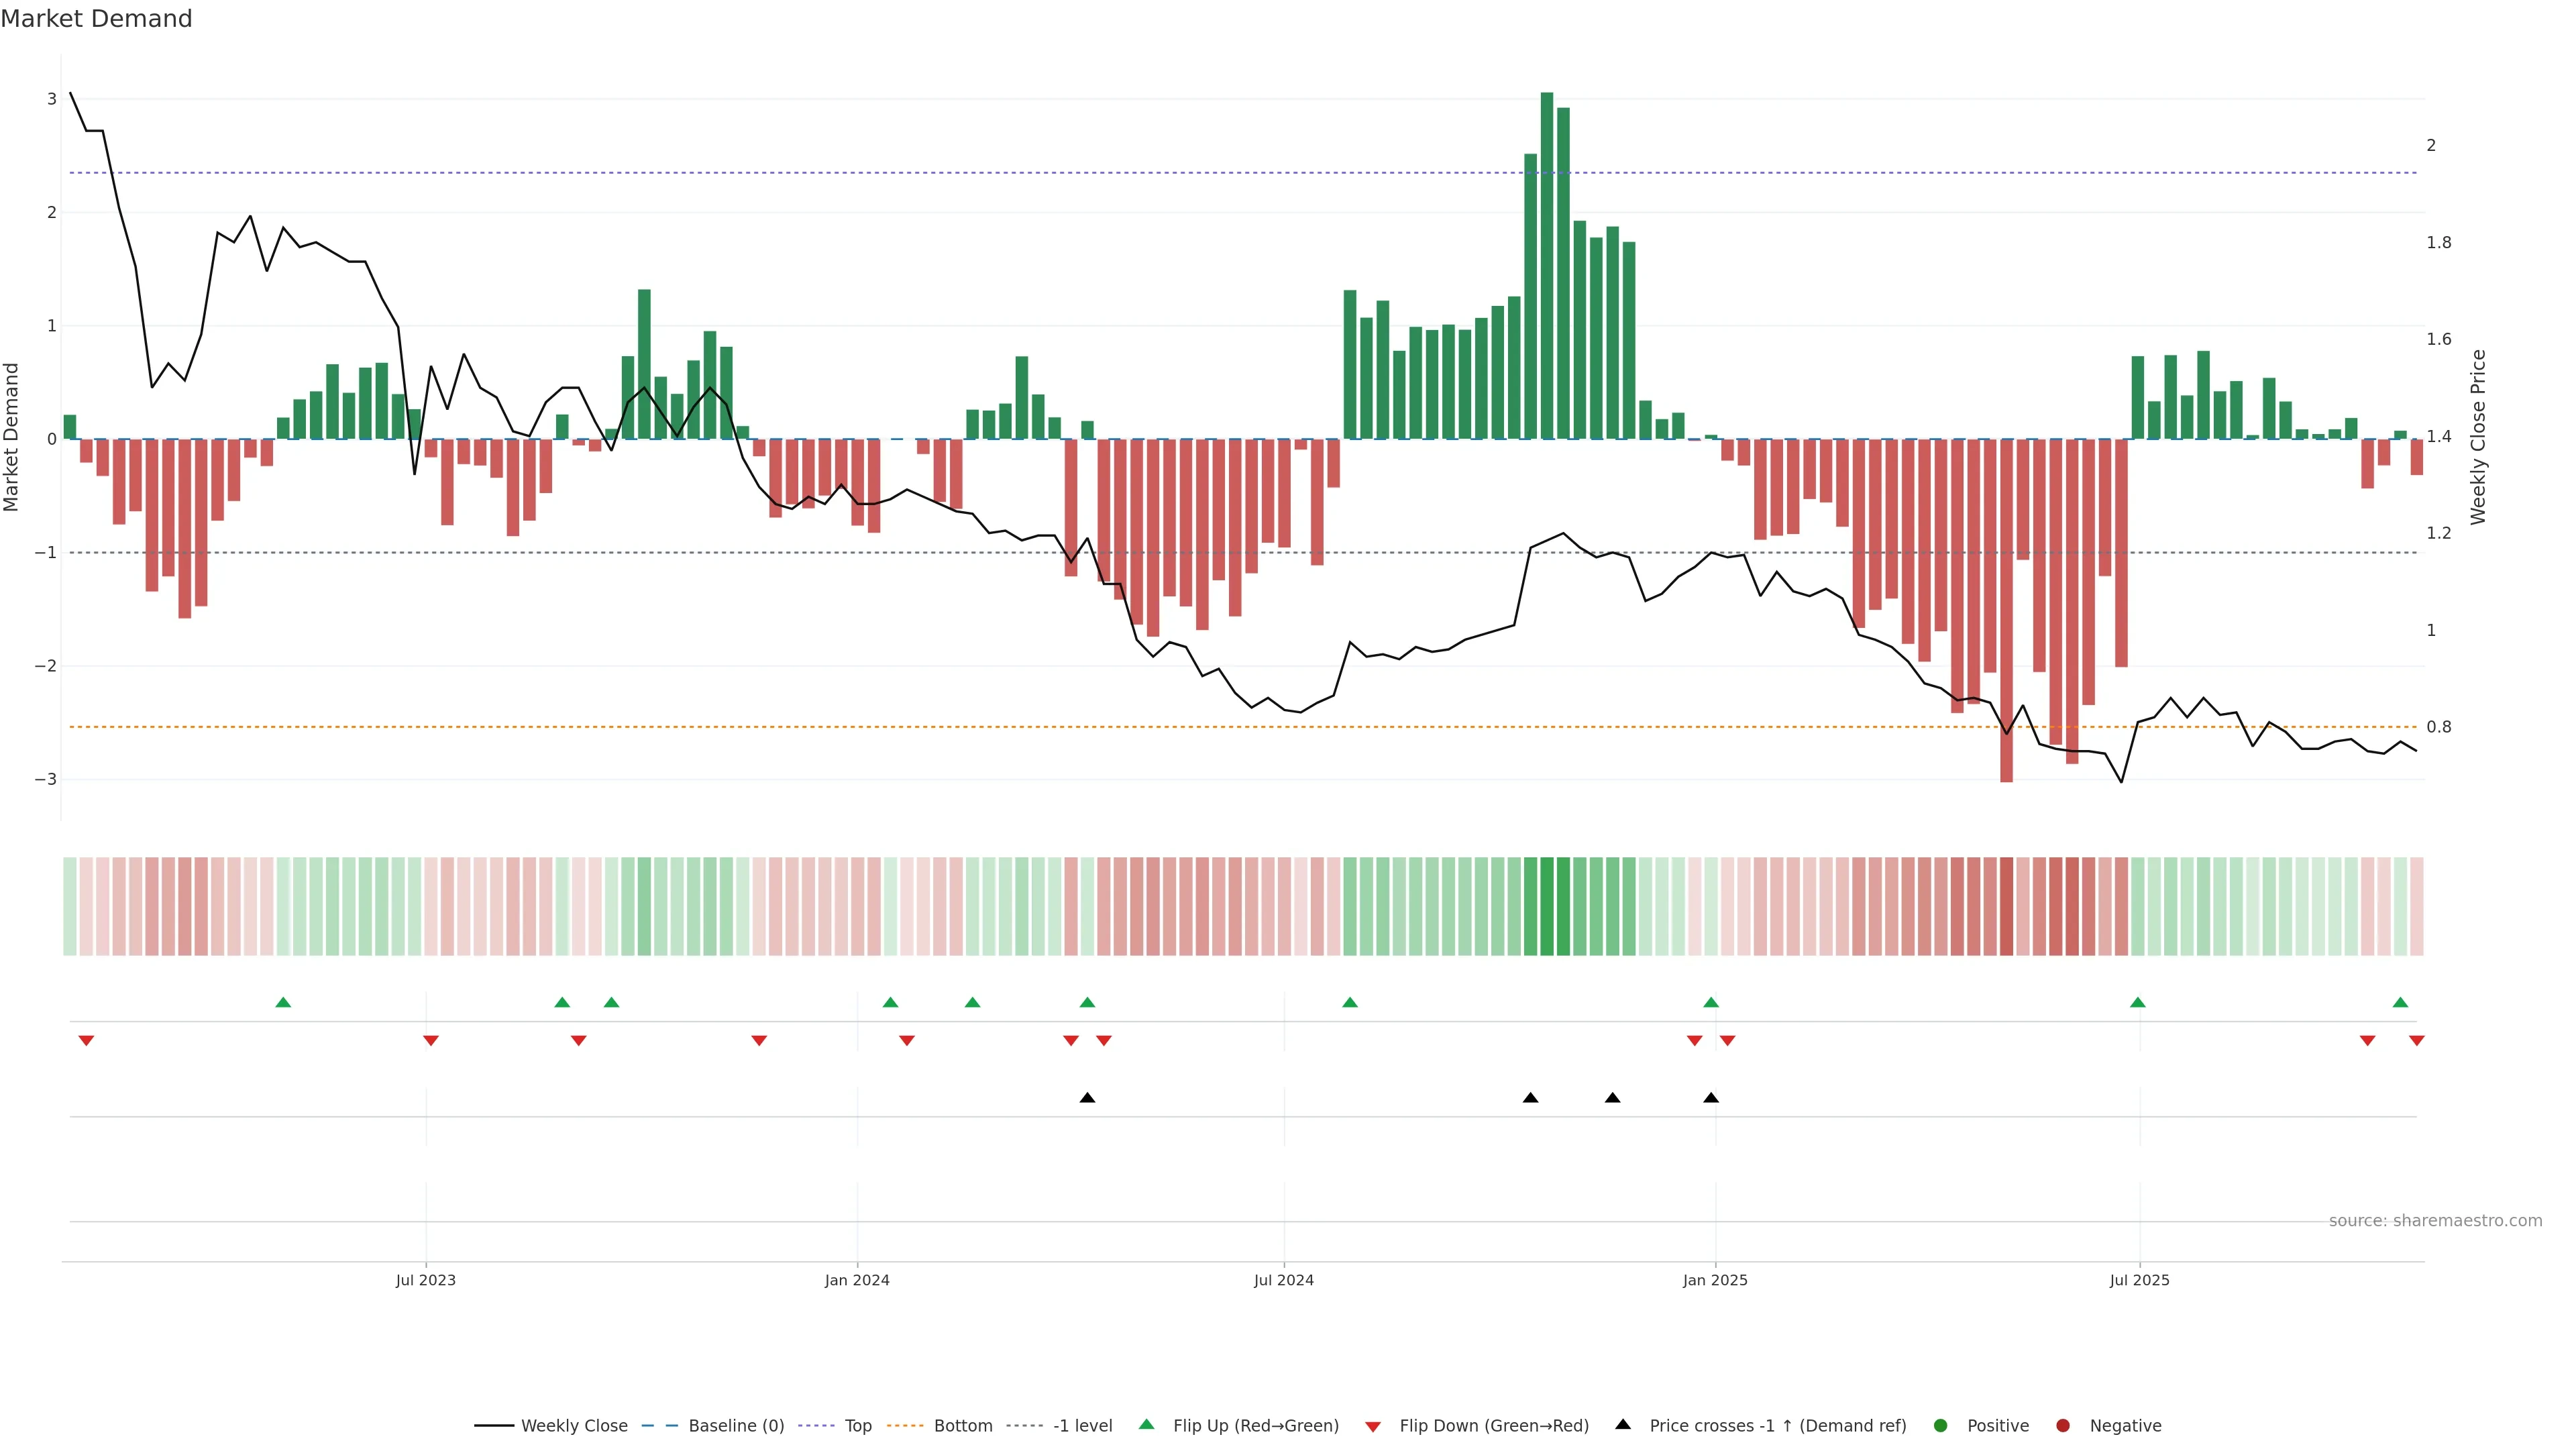Click first red flip-down marker triangle
Image resolution: width=2576 pixels, height=1449 pixels.
[86, 1041]
